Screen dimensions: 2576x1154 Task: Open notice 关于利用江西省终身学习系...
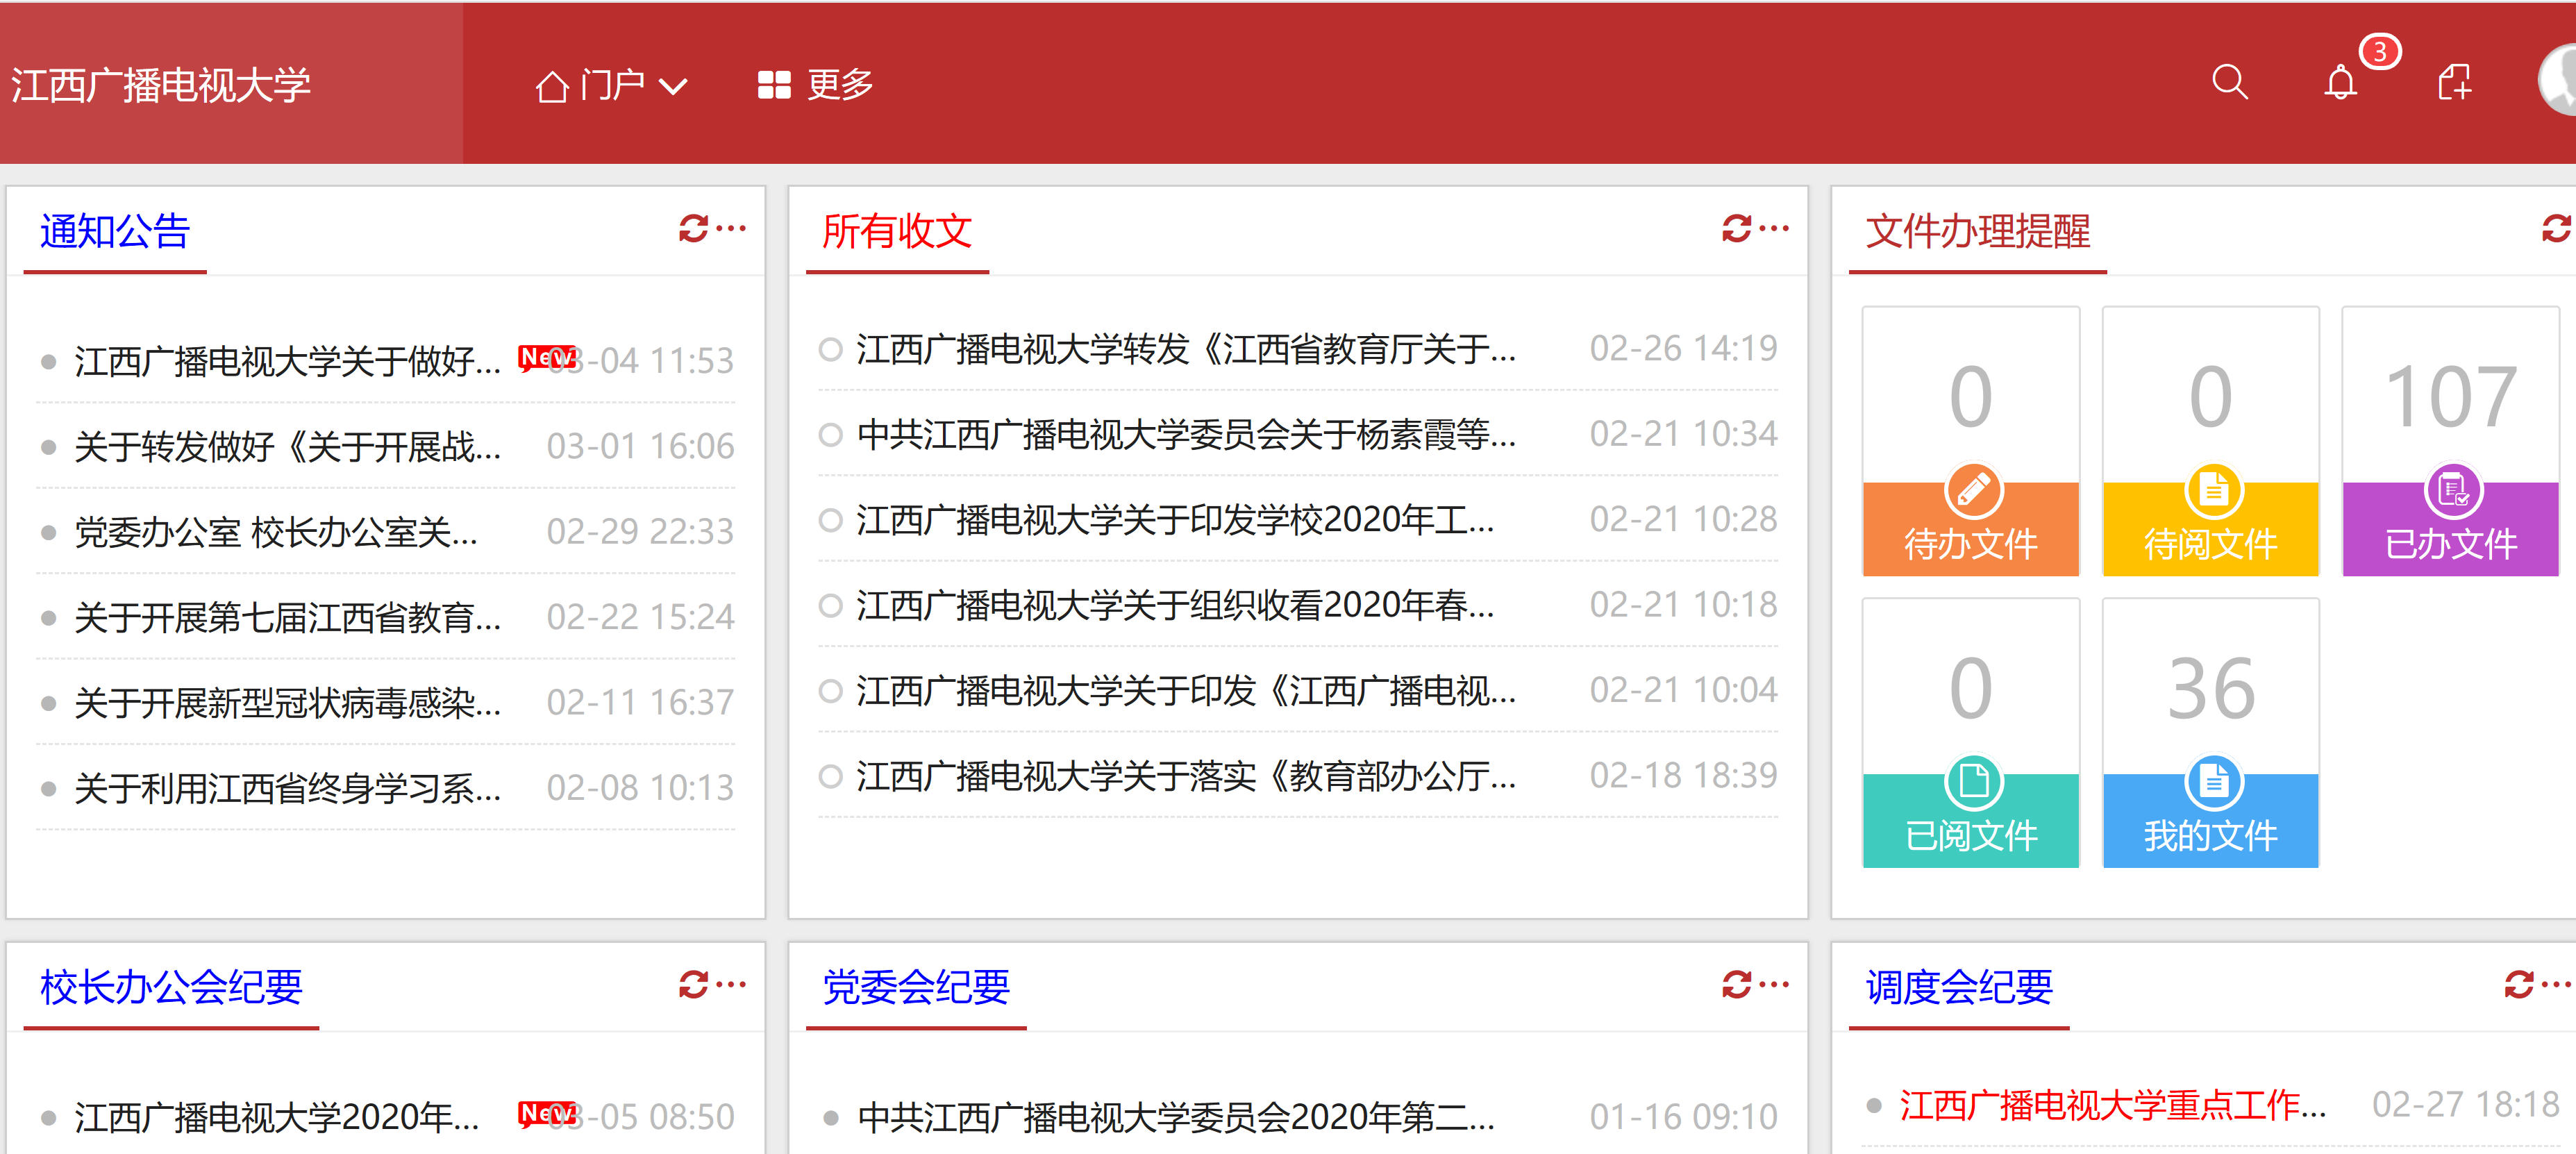coord(288,788)
